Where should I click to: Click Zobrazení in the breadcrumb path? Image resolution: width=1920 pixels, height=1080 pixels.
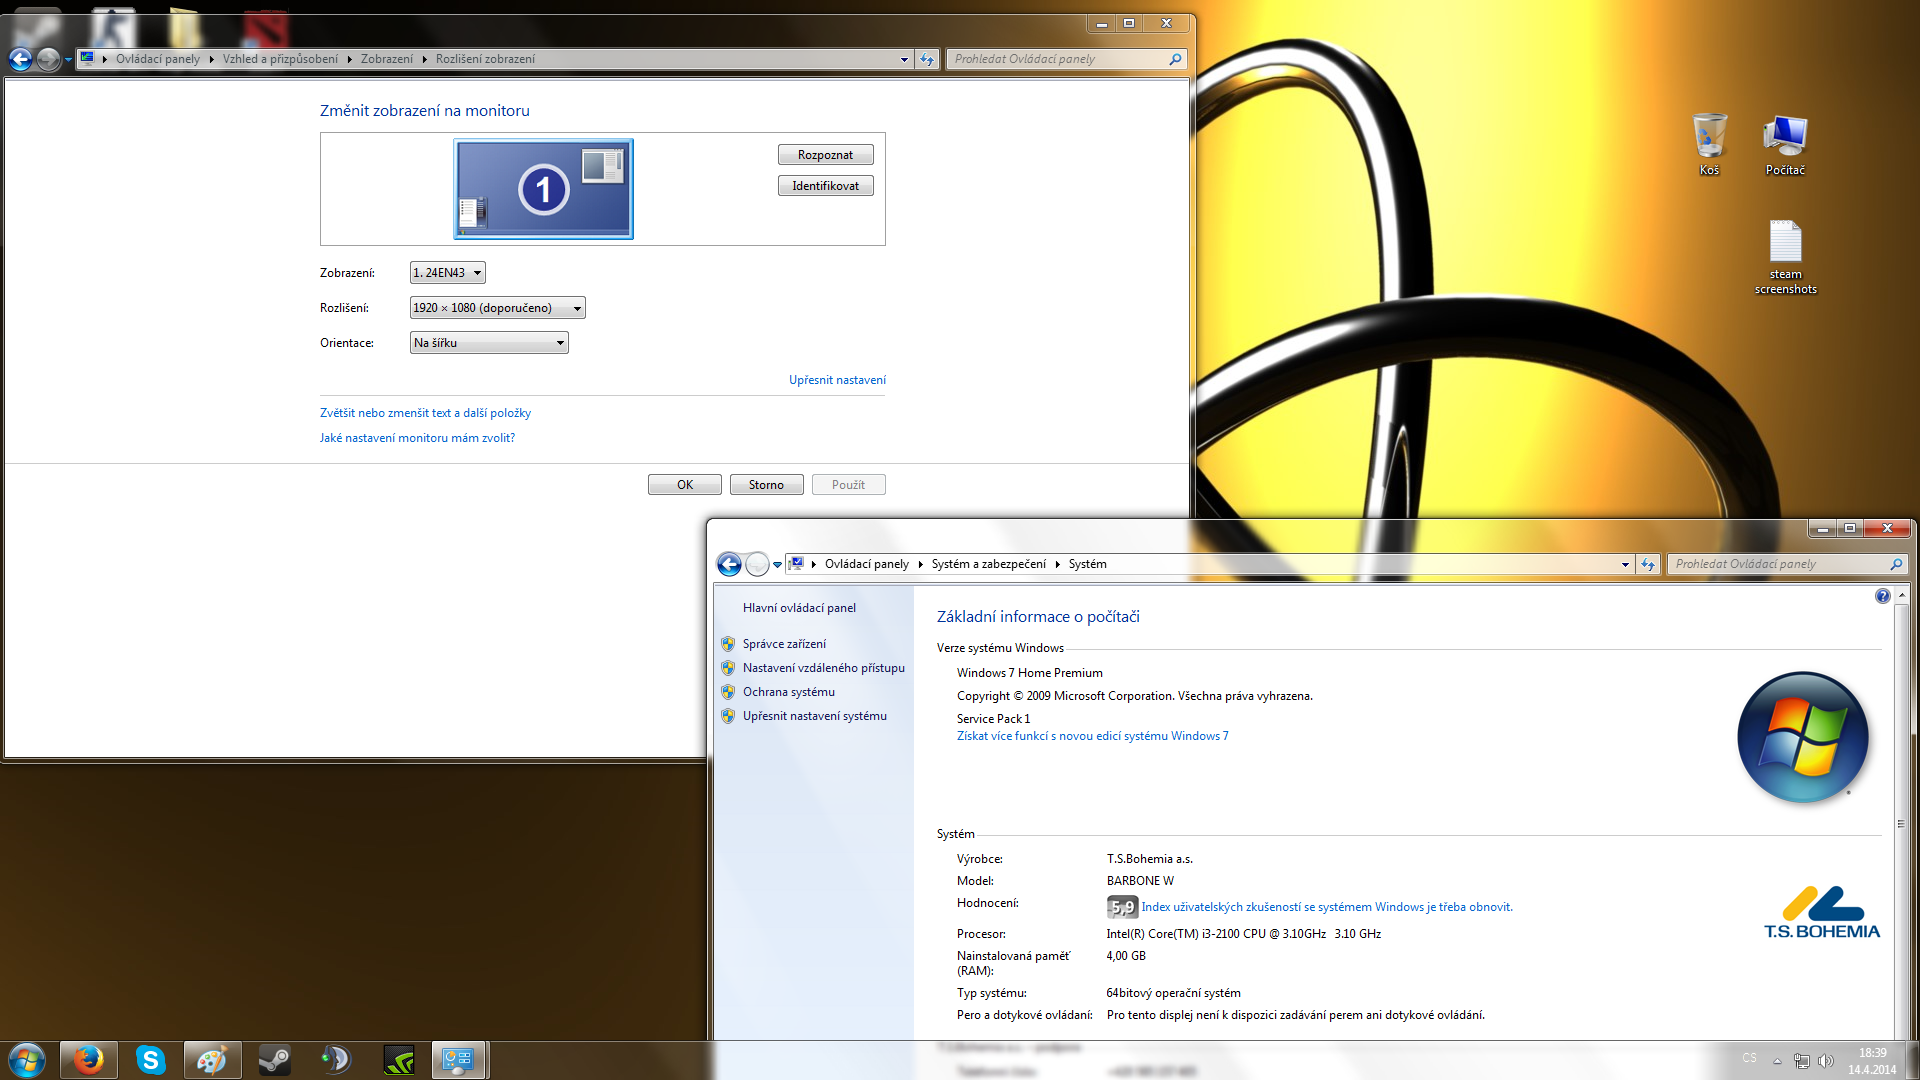tap(386, 59)
